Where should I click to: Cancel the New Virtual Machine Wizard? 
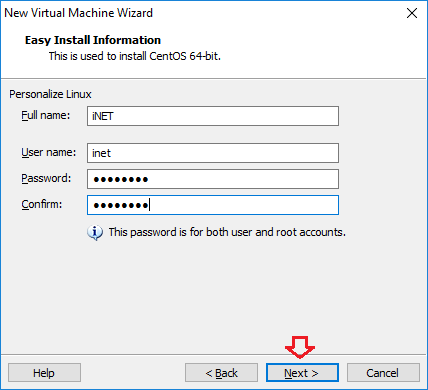pos(383,372)
